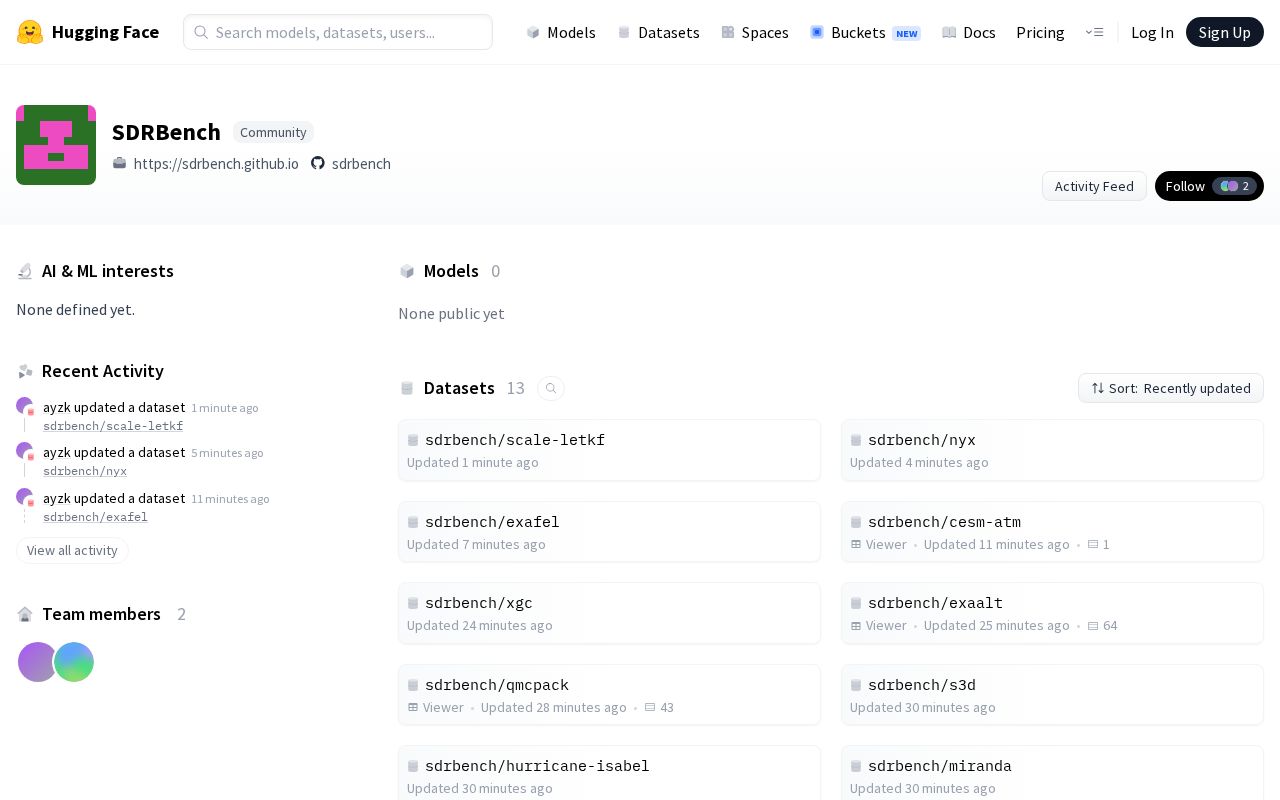The height and width of the screenshot is (800, 1280).
Task: Open the Activity Feed
Action: coord(1094,186)
